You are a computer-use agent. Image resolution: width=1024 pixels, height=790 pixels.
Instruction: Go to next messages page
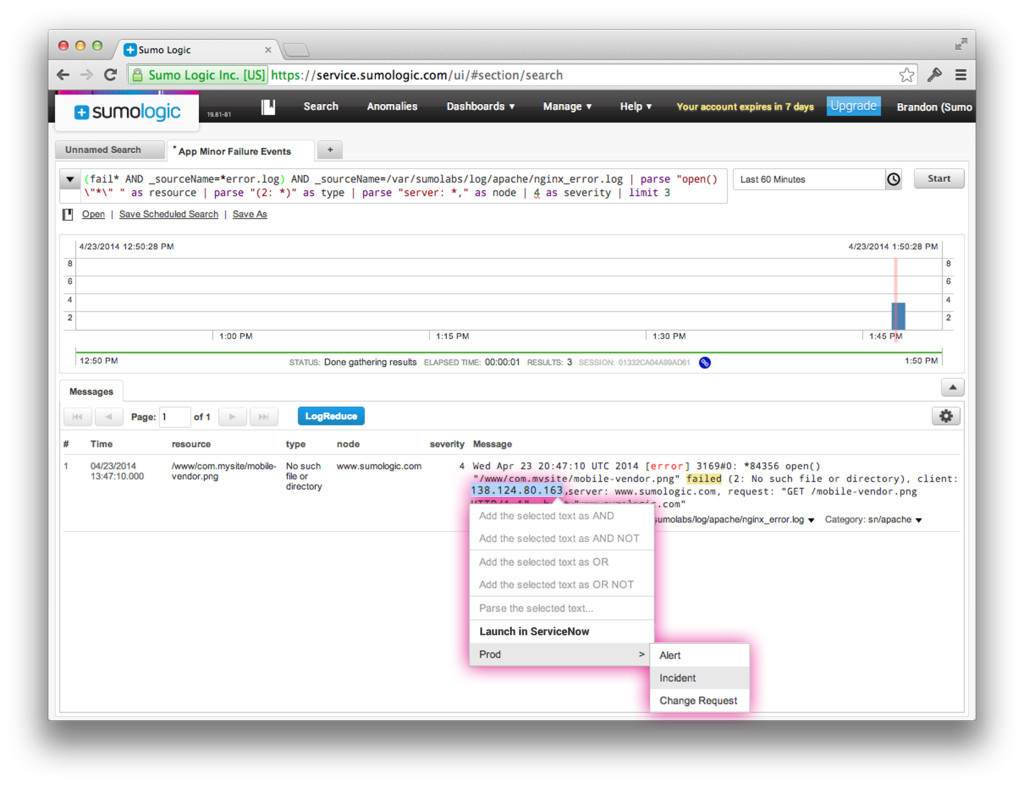(232, 417)
